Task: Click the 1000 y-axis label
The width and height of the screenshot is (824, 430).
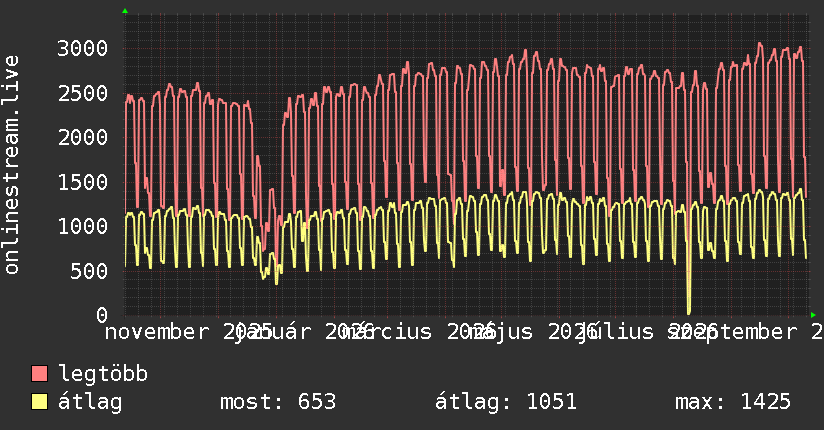Action: click(x=83, y=227)
